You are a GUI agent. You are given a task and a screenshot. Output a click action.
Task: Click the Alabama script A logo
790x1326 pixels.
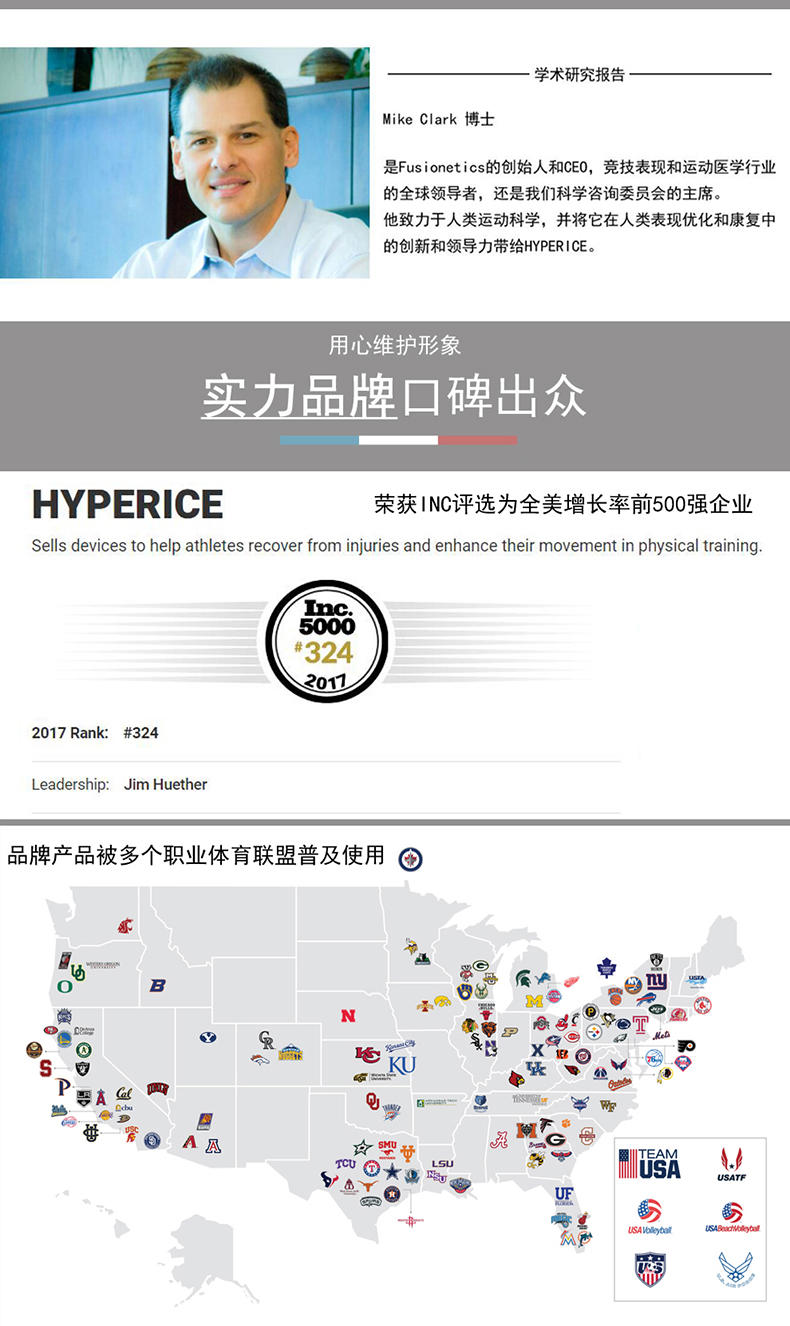[499, 1139]
